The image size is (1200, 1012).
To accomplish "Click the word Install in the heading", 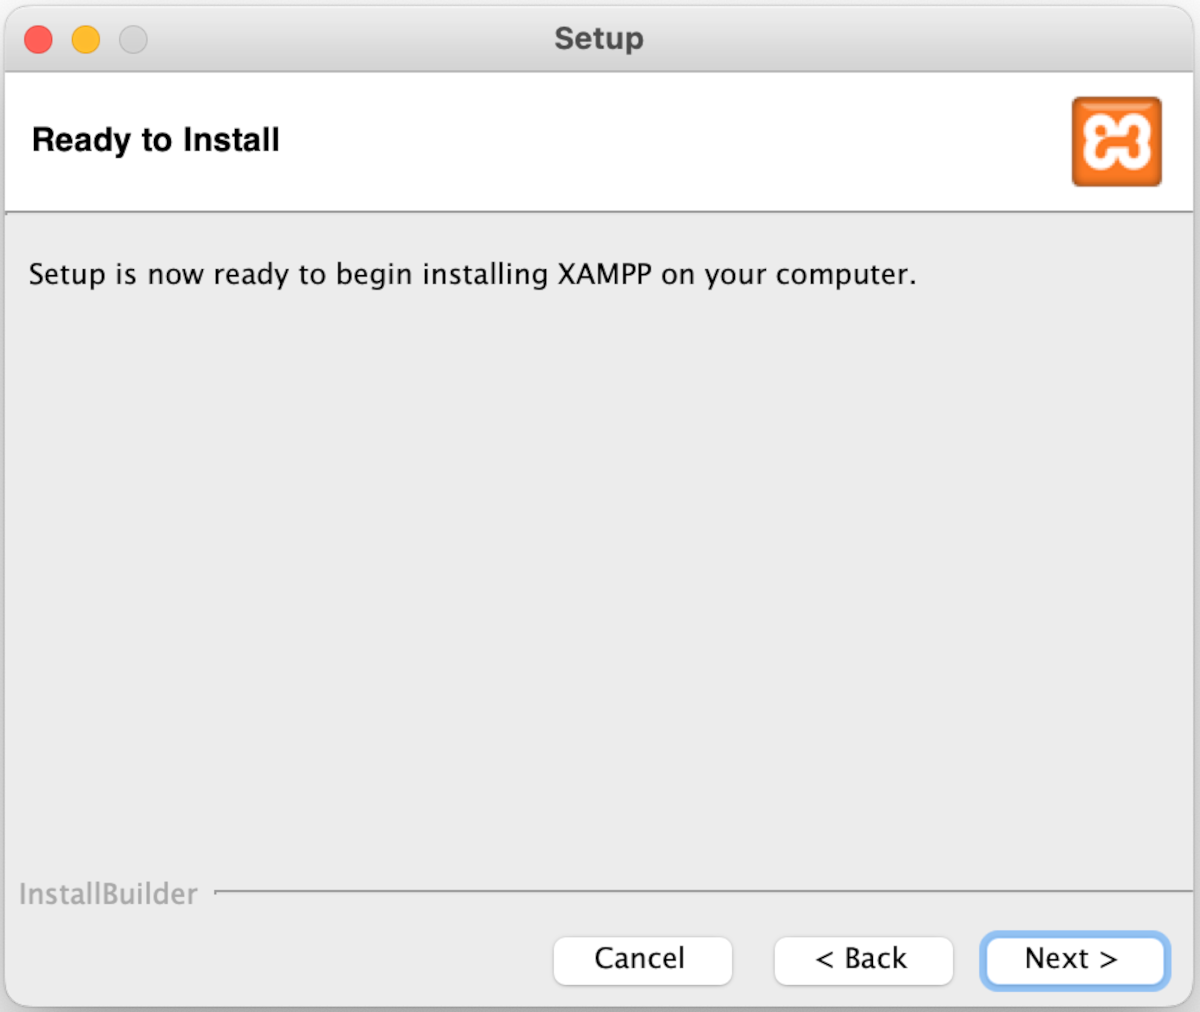I will click(231, 140).
